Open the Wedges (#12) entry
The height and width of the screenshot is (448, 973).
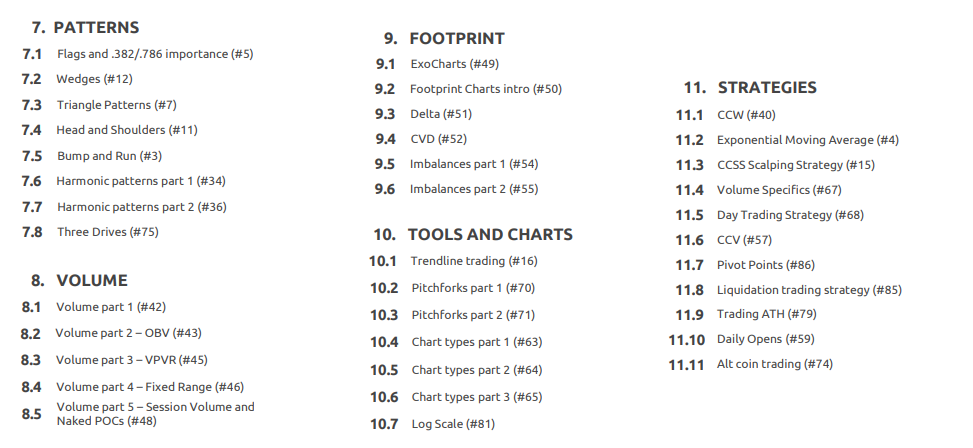pos(94,79)
